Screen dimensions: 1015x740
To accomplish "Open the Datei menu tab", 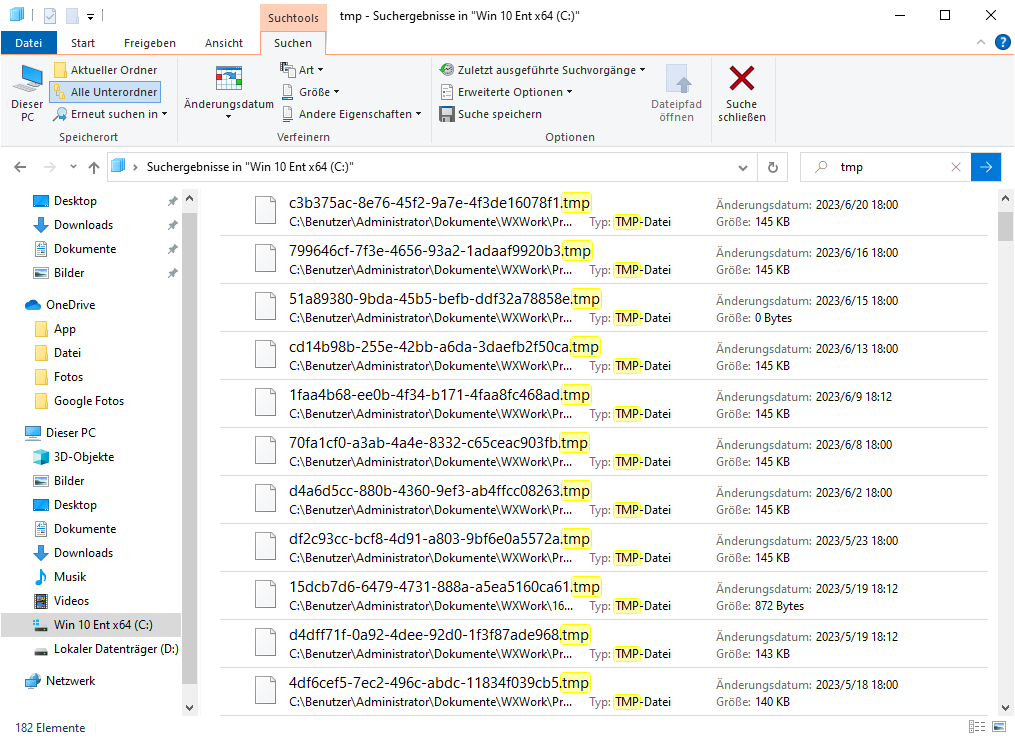I will click(29, 43).
